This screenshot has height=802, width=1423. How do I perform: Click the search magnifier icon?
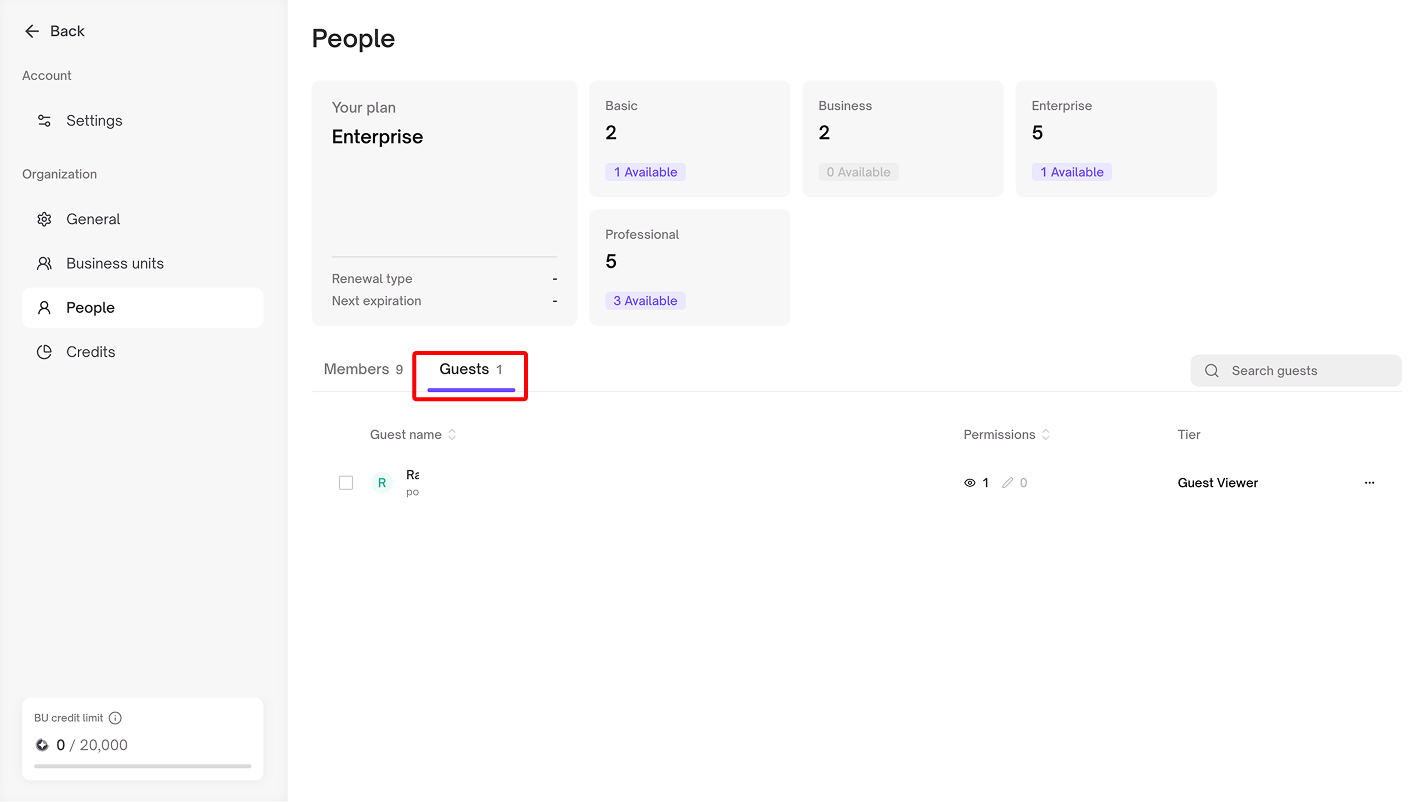tap(1211, 371)
